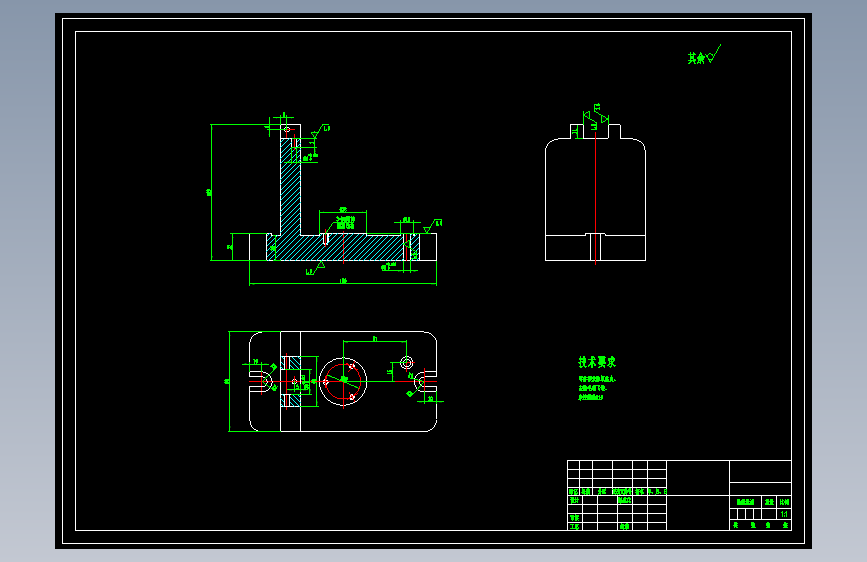Select the small bolt hole circle in plan view
Screen dimensions: 867x562
point(406,363)
